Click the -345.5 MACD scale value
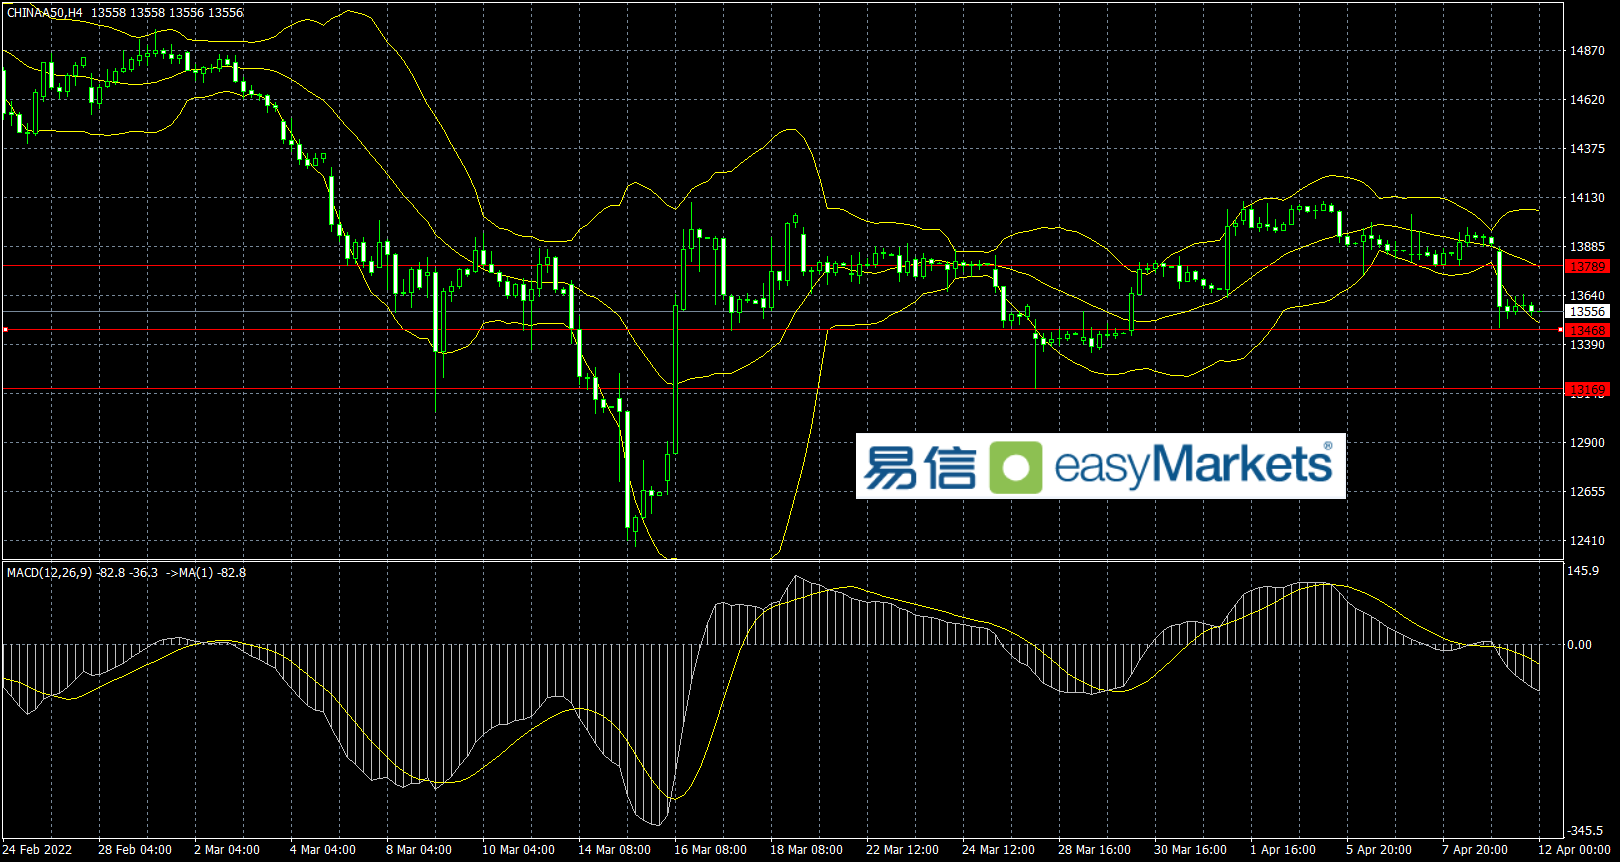 click(1585, 831)
